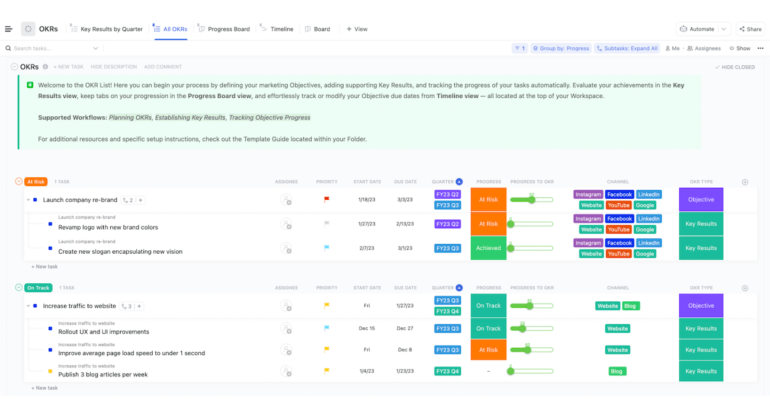Click the Automate button
This screenshot has height=399, width=770.
[697, 29]
